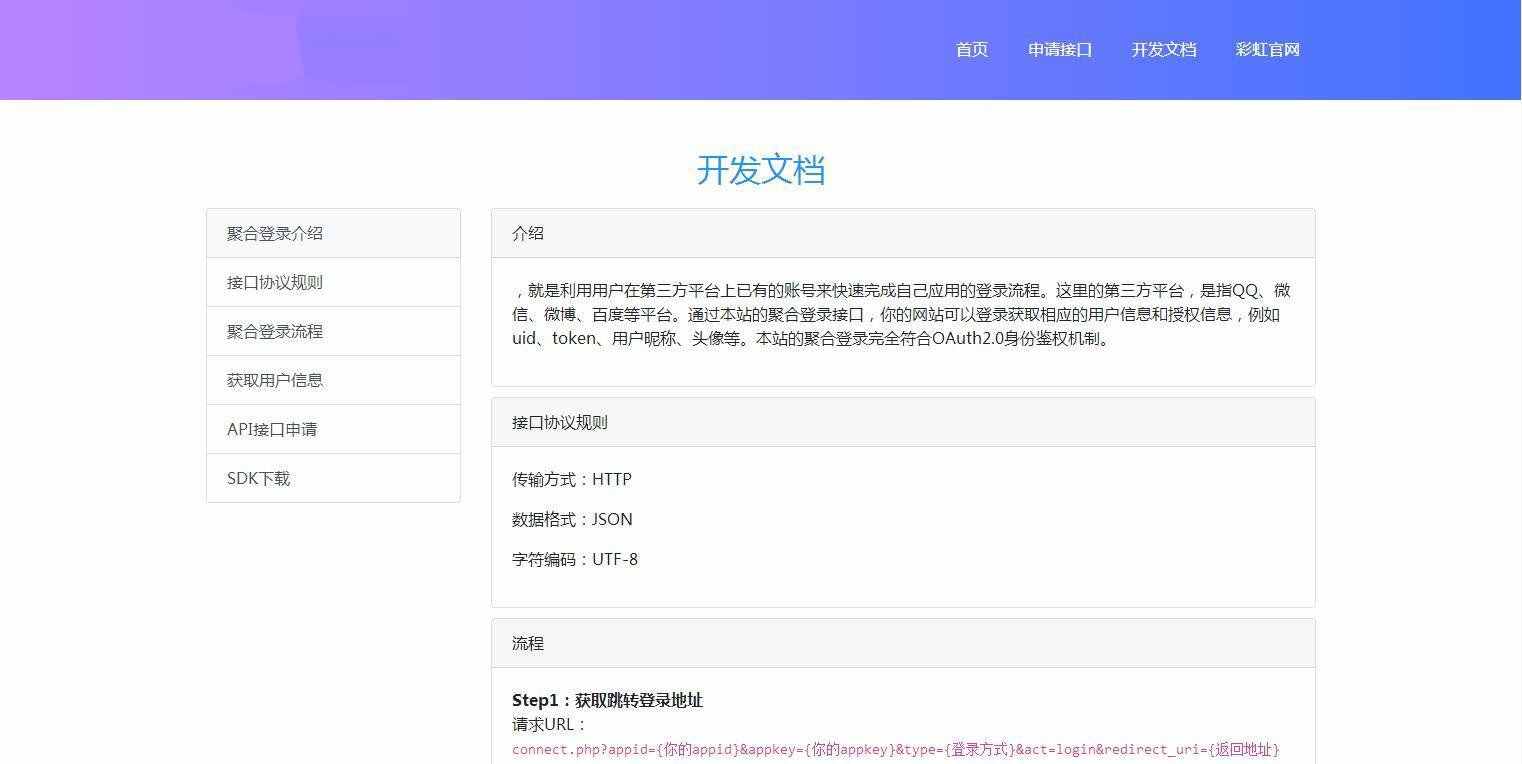Viewport: 1522px width, 764px height.
Task: Click the Step1：获取跳转登录地址 heading
Action: (608, 700)
